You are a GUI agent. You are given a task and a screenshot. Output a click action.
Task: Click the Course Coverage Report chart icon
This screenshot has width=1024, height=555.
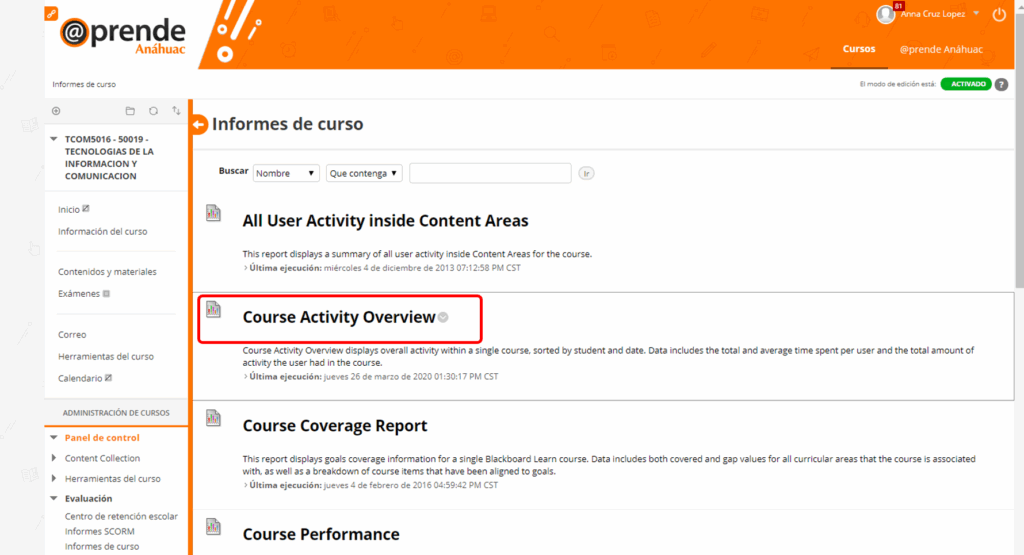point(213,418)
